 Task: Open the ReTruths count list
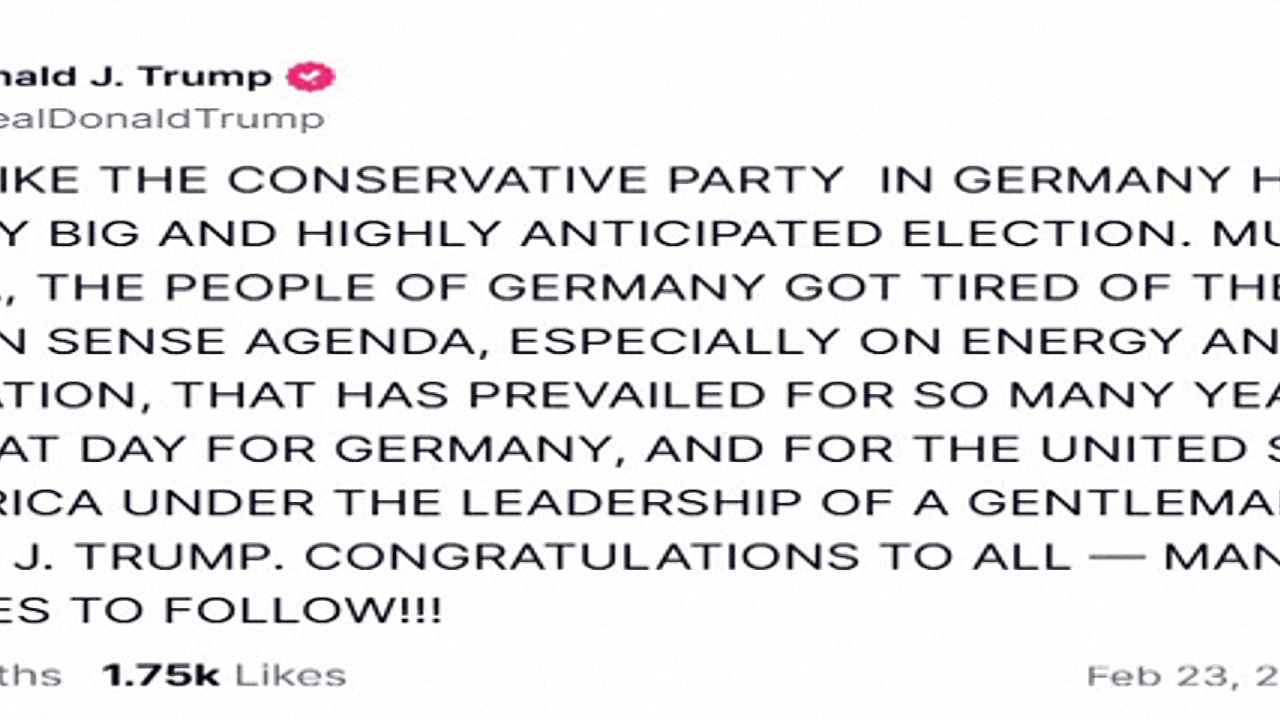30,675
